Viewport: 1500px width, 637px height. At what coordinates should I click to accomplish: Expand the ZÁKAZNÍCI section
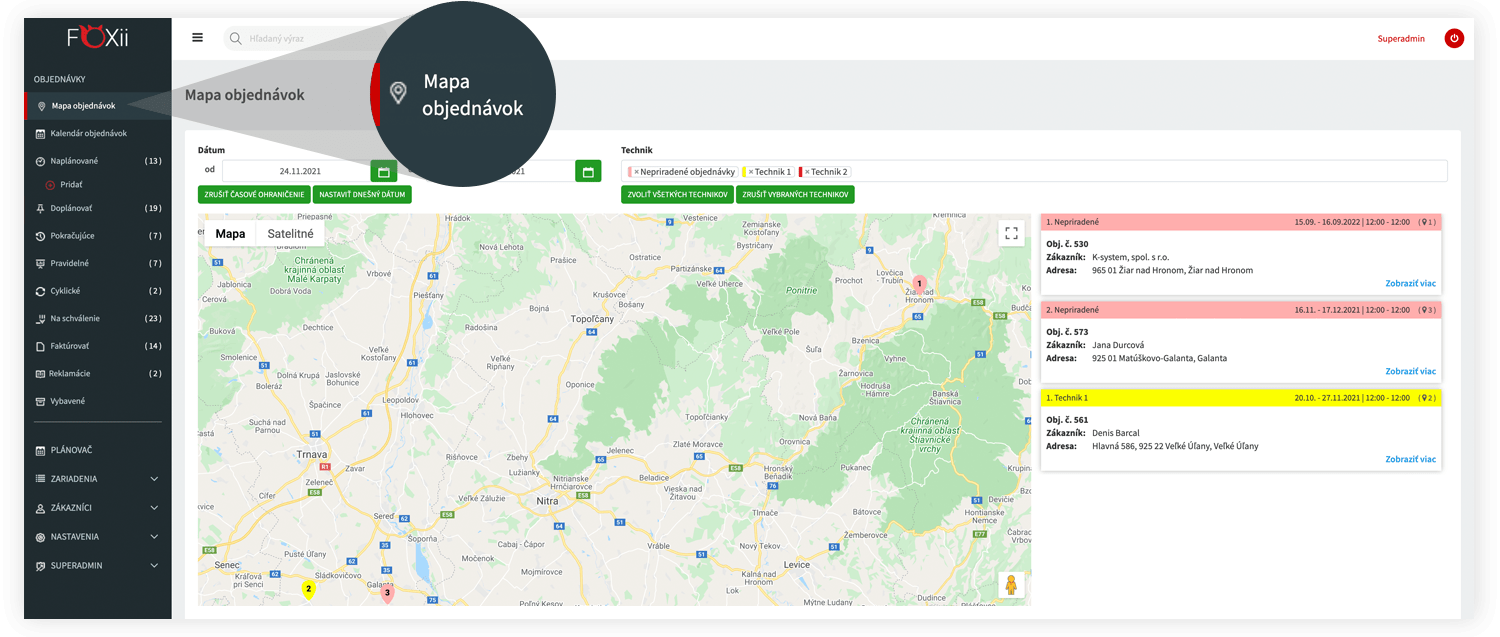click(97, 508)
